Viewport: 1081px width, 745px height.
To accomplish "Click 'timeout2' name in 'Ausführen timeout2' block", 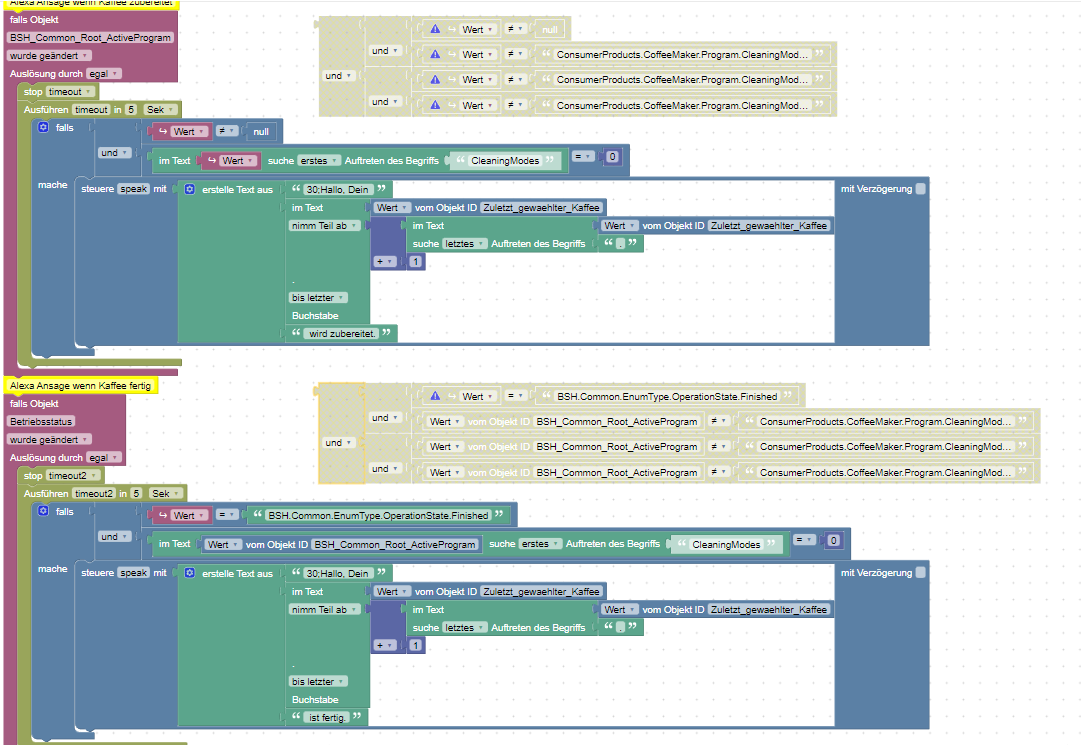I will coord(94,493).
